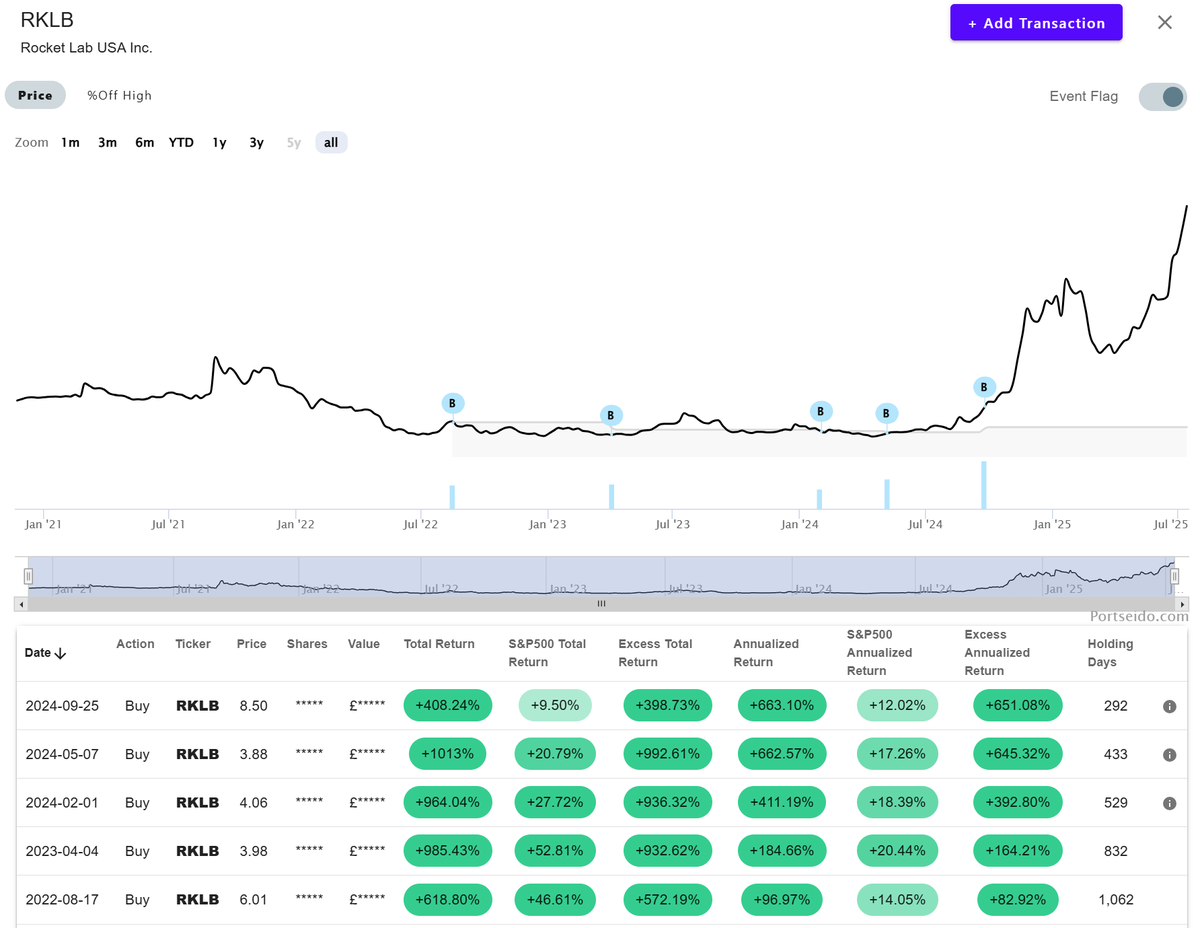1200x928 pixels.
Task: Click the +618.80% total return badge
Action: click(449, 899)
